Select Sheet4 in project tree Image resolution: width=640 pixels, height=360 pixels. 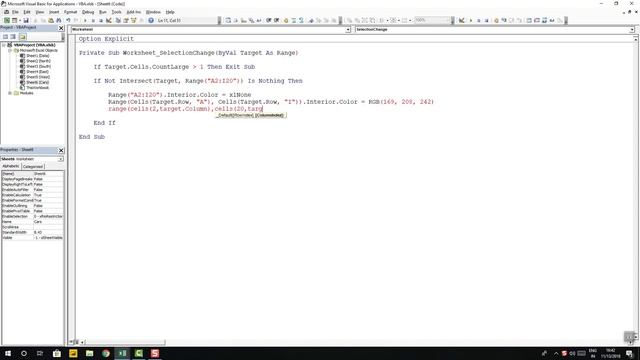coord(38,71)
